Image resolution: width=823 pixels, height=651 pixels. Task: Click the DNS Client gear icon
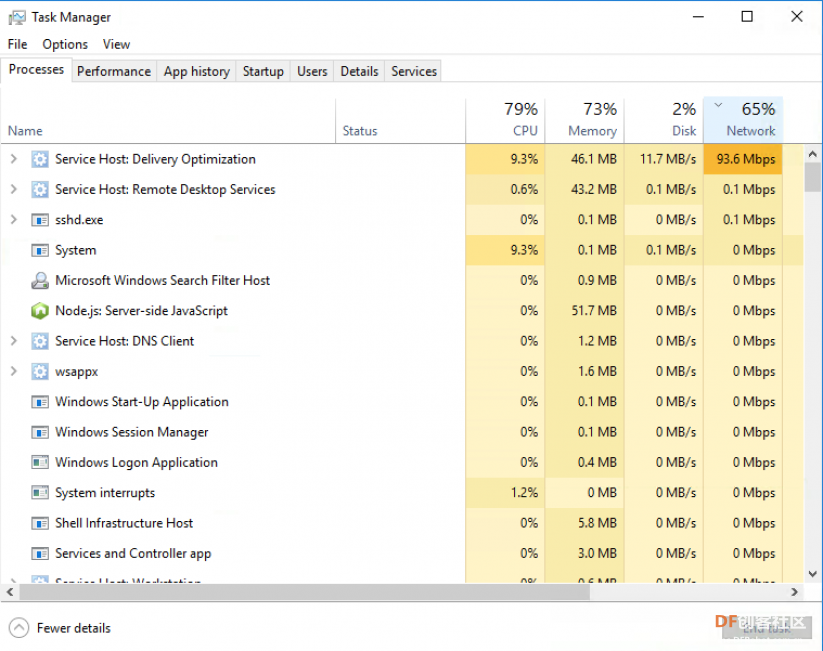40,341
